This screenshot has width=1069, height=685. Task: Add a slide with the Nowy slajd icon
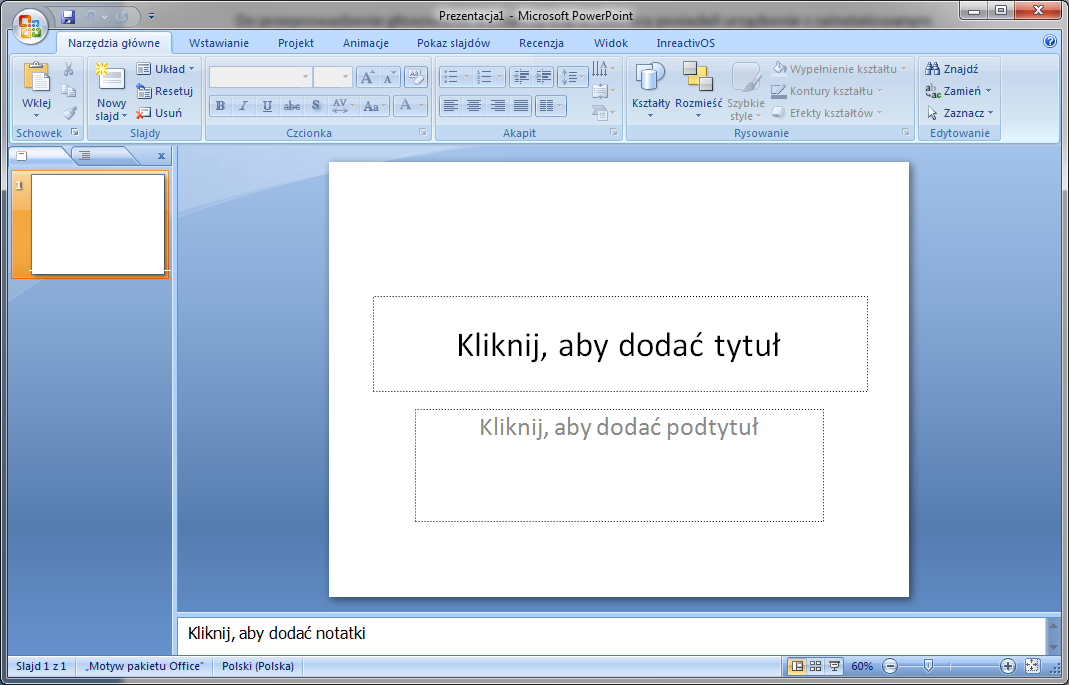point(111,77)
